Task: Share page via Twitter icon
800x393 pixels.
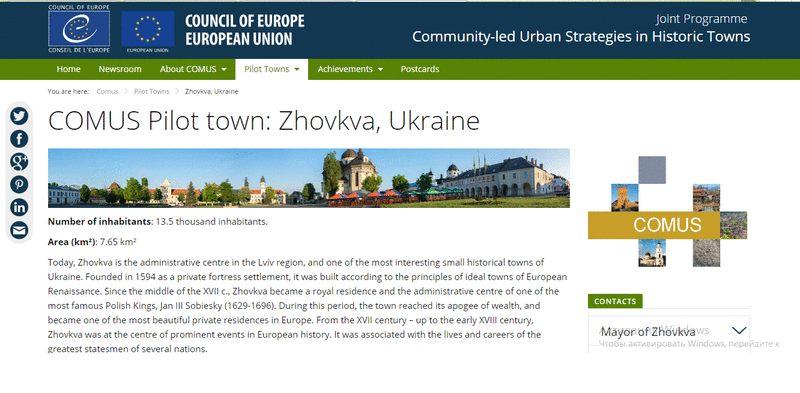Action: [x=19, y=116]
